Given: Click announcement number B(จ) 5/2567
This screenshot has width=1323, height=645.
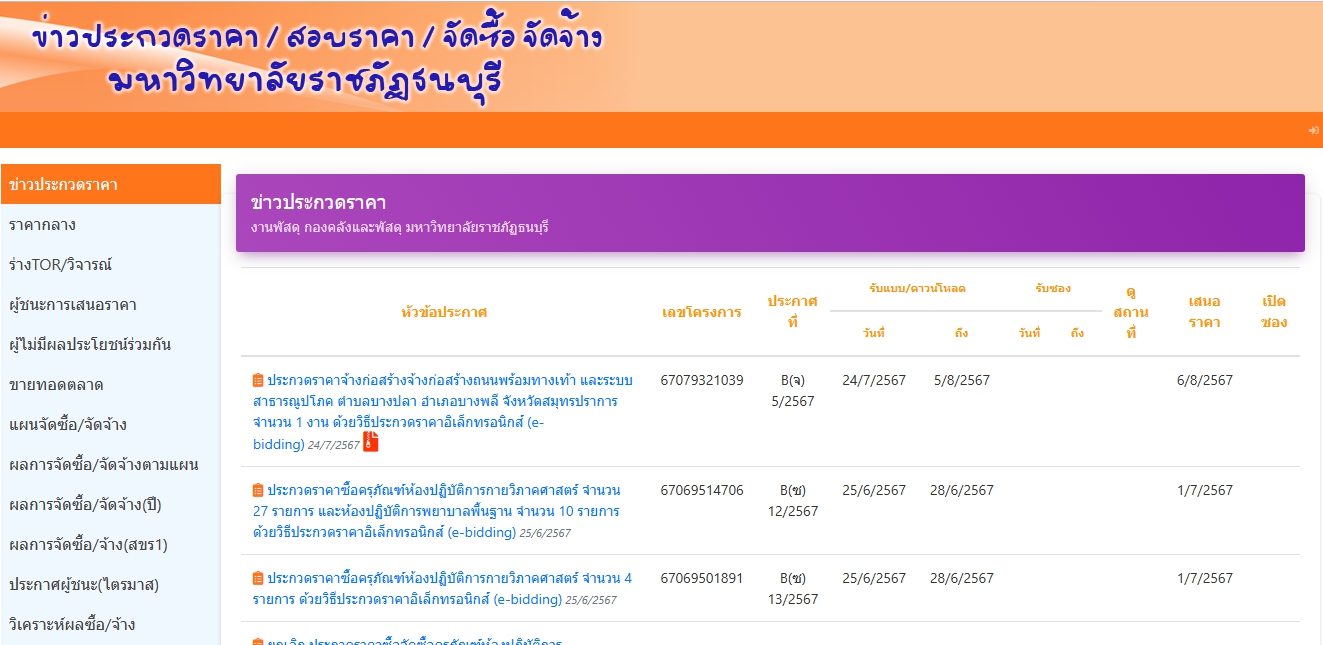Looking at the screenshot, I should [792, 391].
